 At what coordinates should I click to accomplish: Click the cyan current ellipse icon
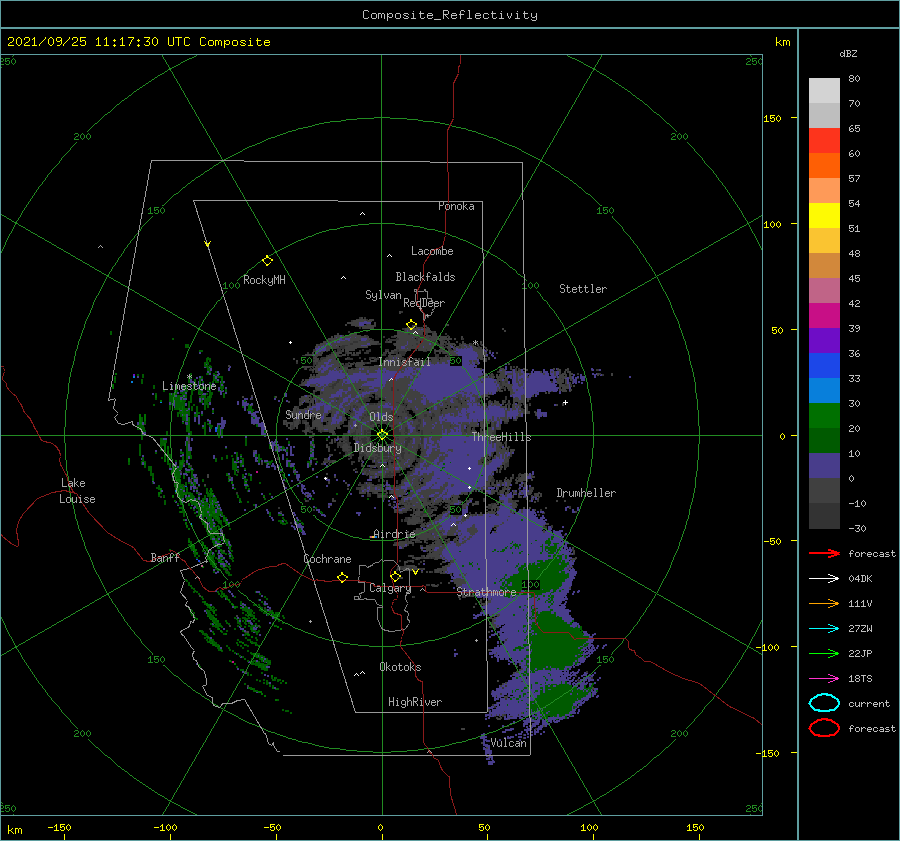tap(824, 703)
